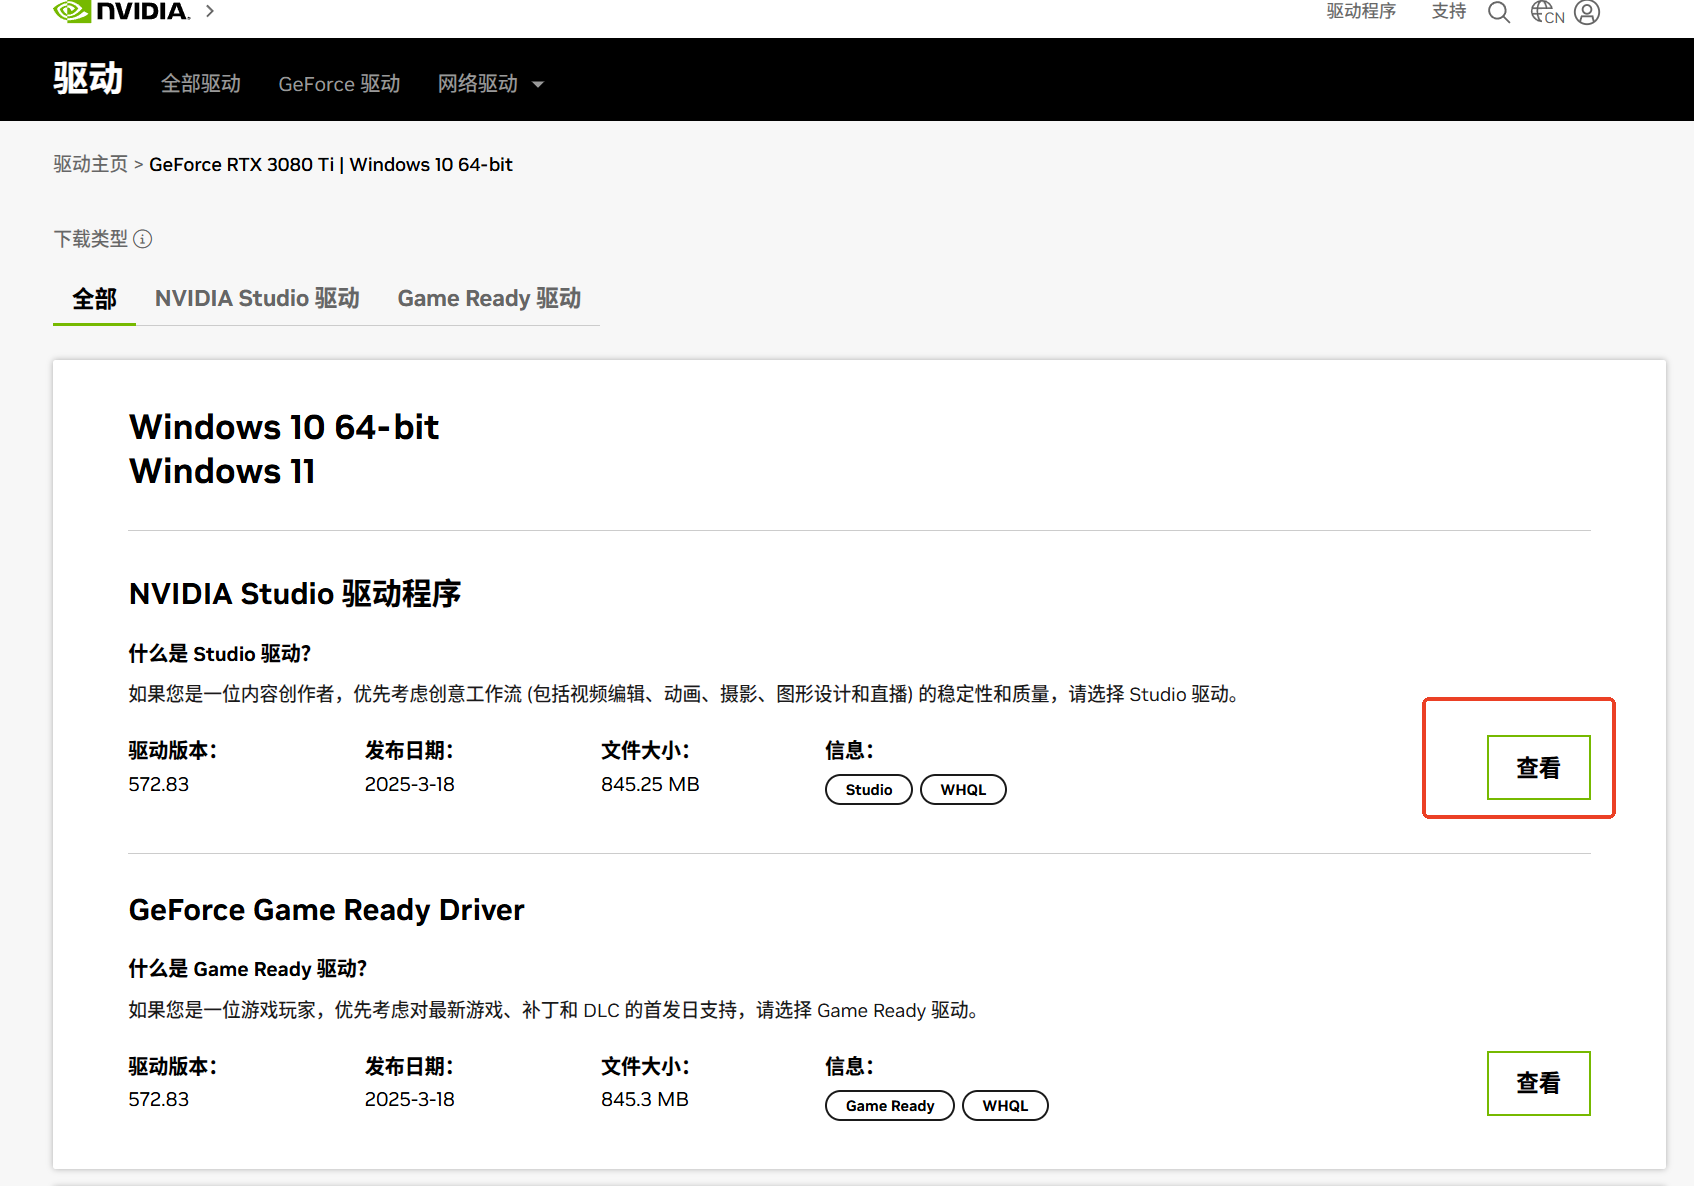This screenshot has width=1694, height=1186.
Task: Switch to Game Ready 驱动 tab
Action: (x=489, y=299)
